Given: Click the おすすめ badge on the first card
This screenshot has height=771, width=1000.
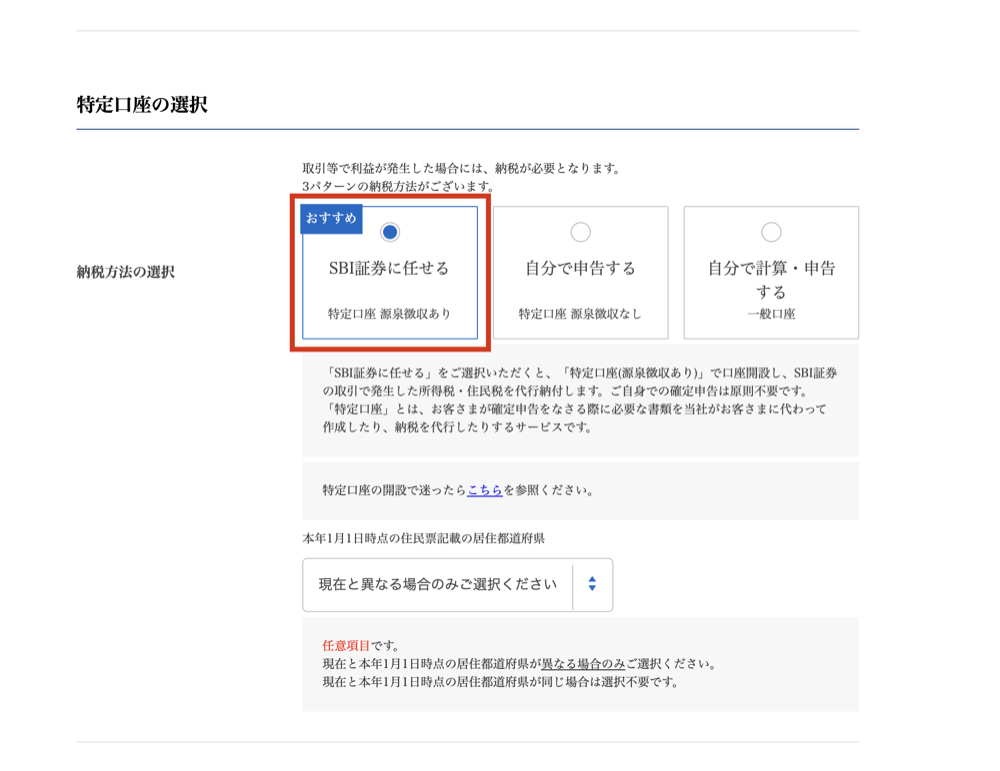Looking at the screenshot, I should click(x=331, y=219).
